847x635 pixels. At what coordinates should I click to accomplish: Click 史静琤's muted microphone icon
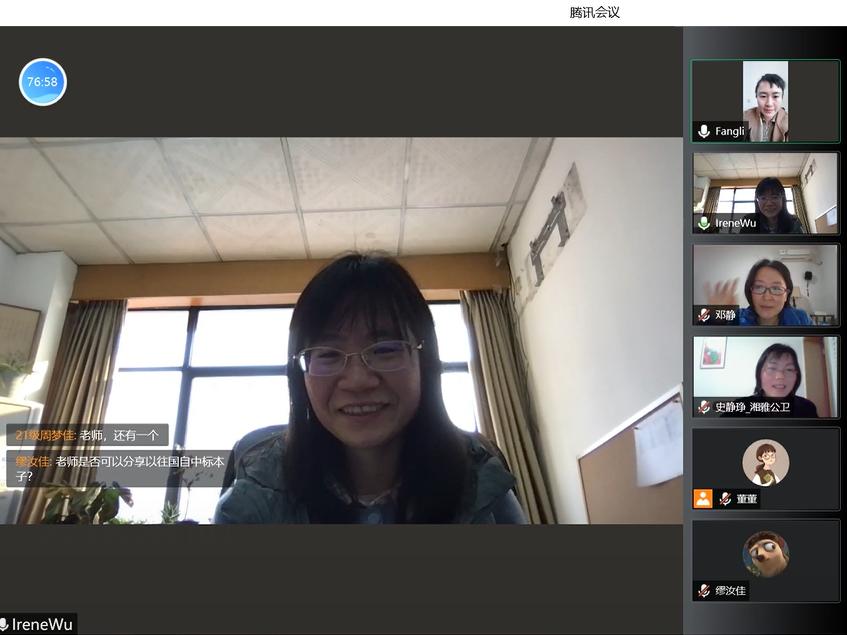pyautogui.click(x=704, y=407)
